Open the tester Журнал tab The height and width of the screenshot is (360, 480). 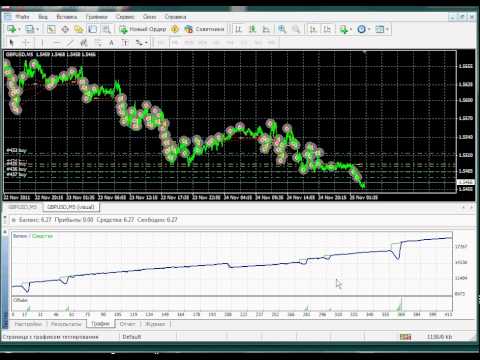click(x=155, y=324)
